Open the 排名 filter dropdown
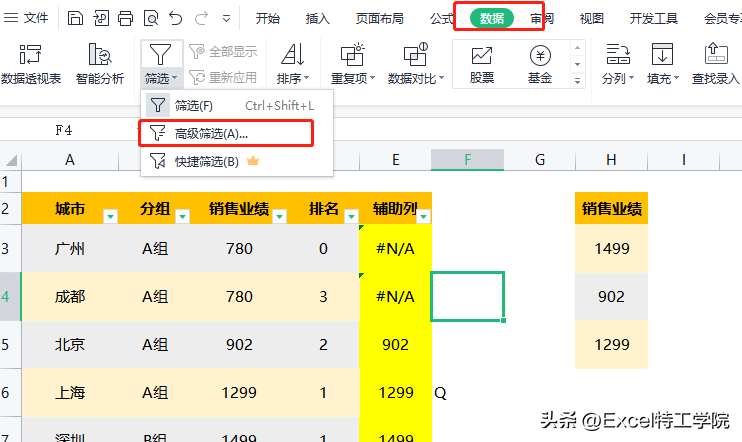The height and width of the screenshot is (442, 742). click(x=351, y=216)
